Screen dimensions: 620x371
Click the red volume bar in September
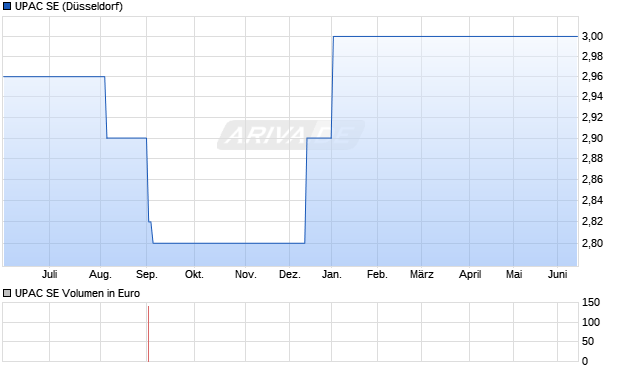pos(148,334)
